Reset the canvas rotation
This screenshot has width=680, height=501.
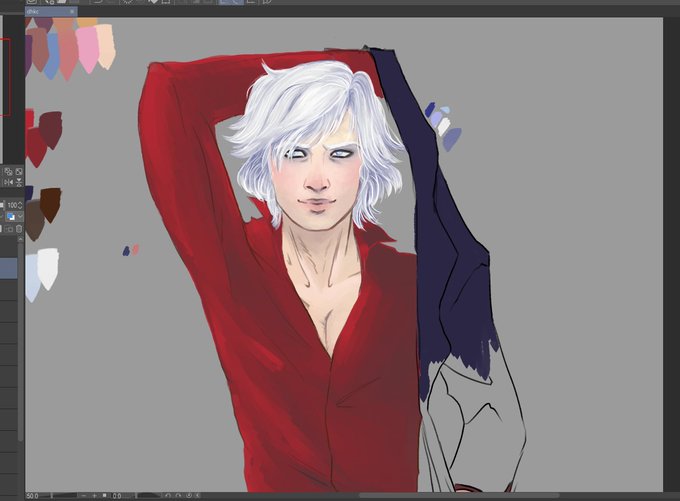click(x=189, y=495)
